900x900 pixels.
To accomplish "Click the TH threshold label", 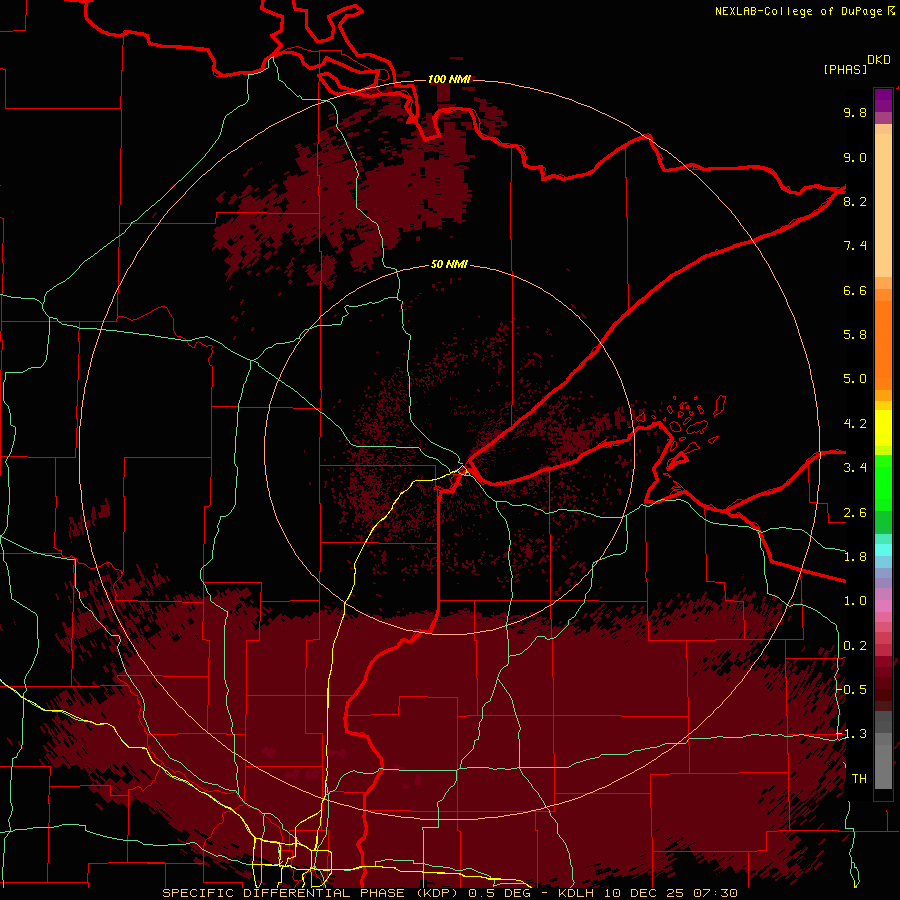I will tap(859, 779).
